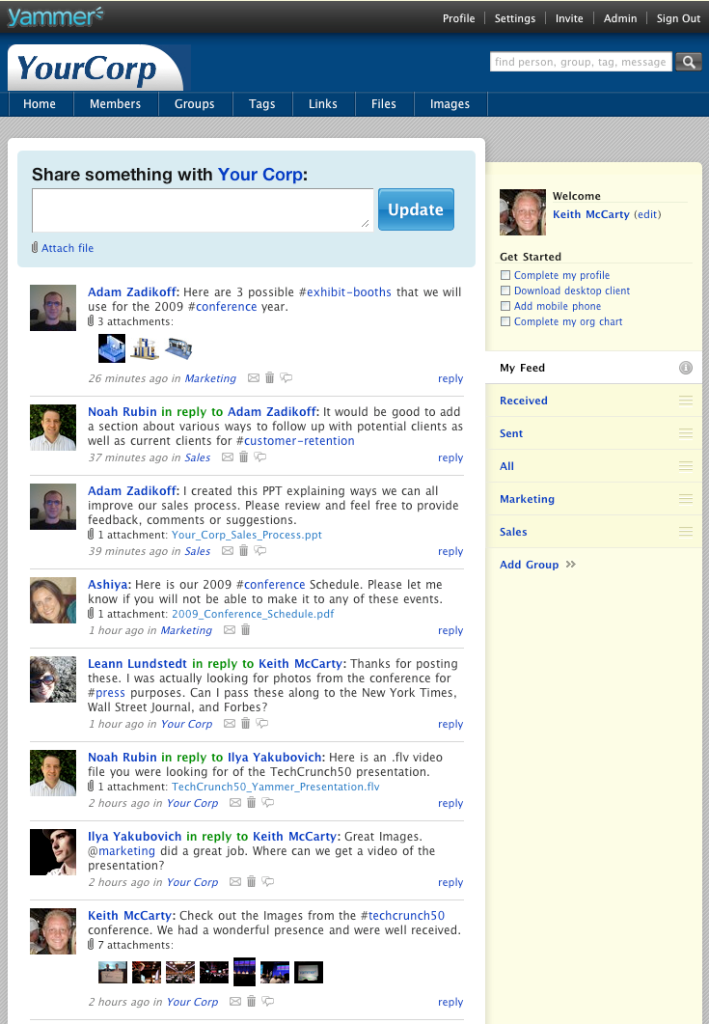Click envelope icon on Keith's techcrunch50 post
This screenshot has width=709, height=1024.
tap(235, 1001)
